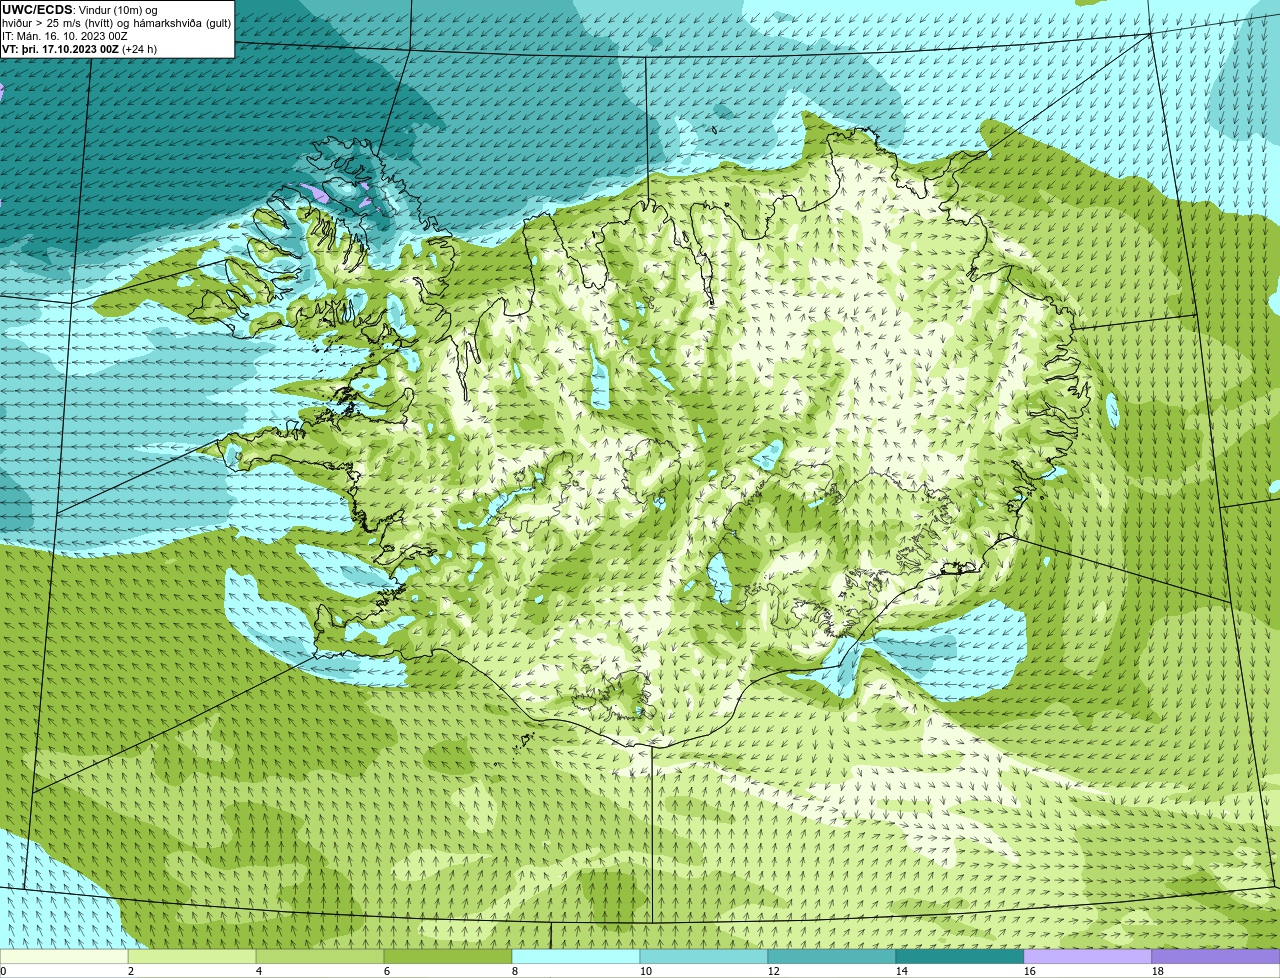Screen dimensions: 1280x978
Task: Click the '8' label on the wind scale
Action: point(515,971)
